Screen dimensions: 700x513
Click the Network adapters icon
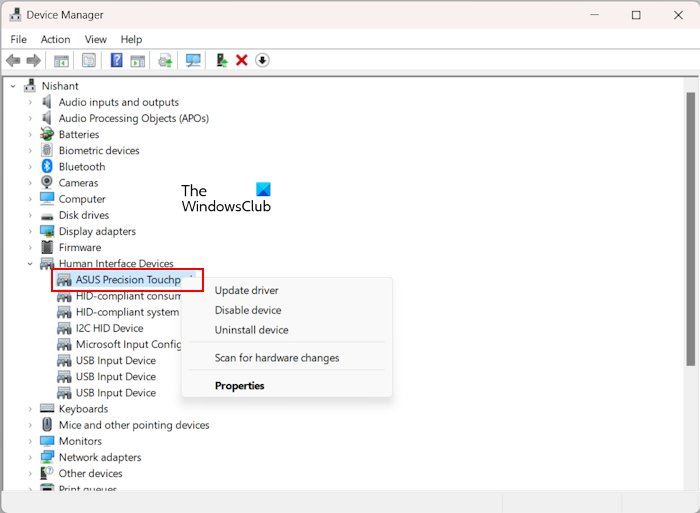[47, 457]
